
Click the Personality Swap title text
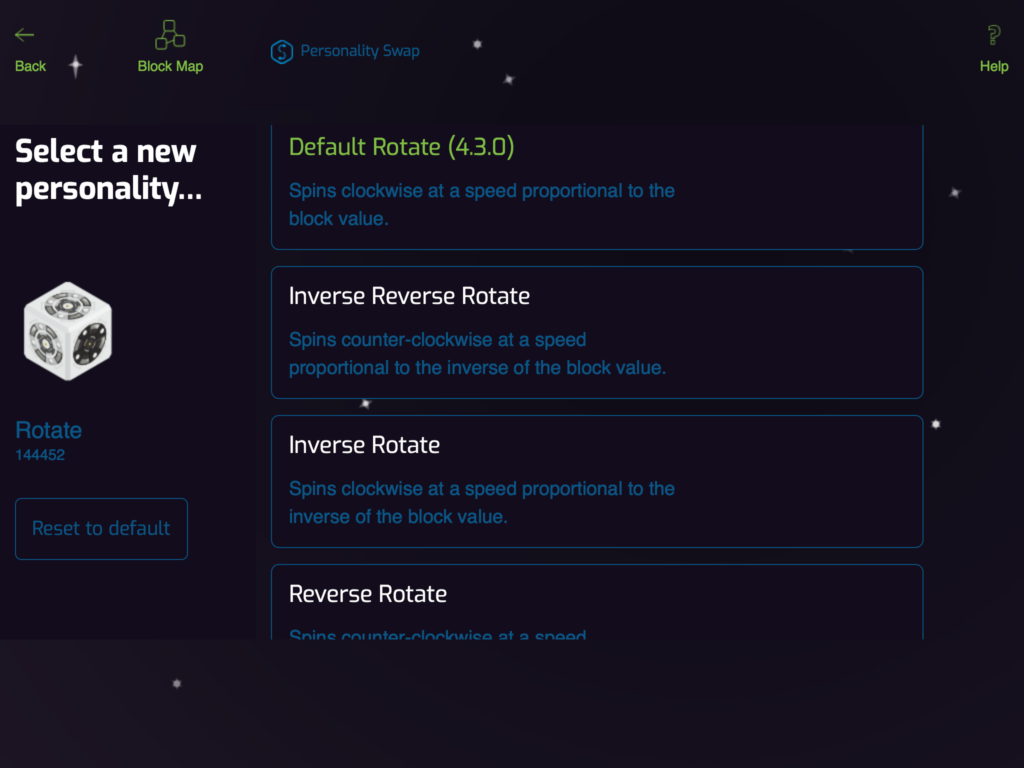(360, 51)
